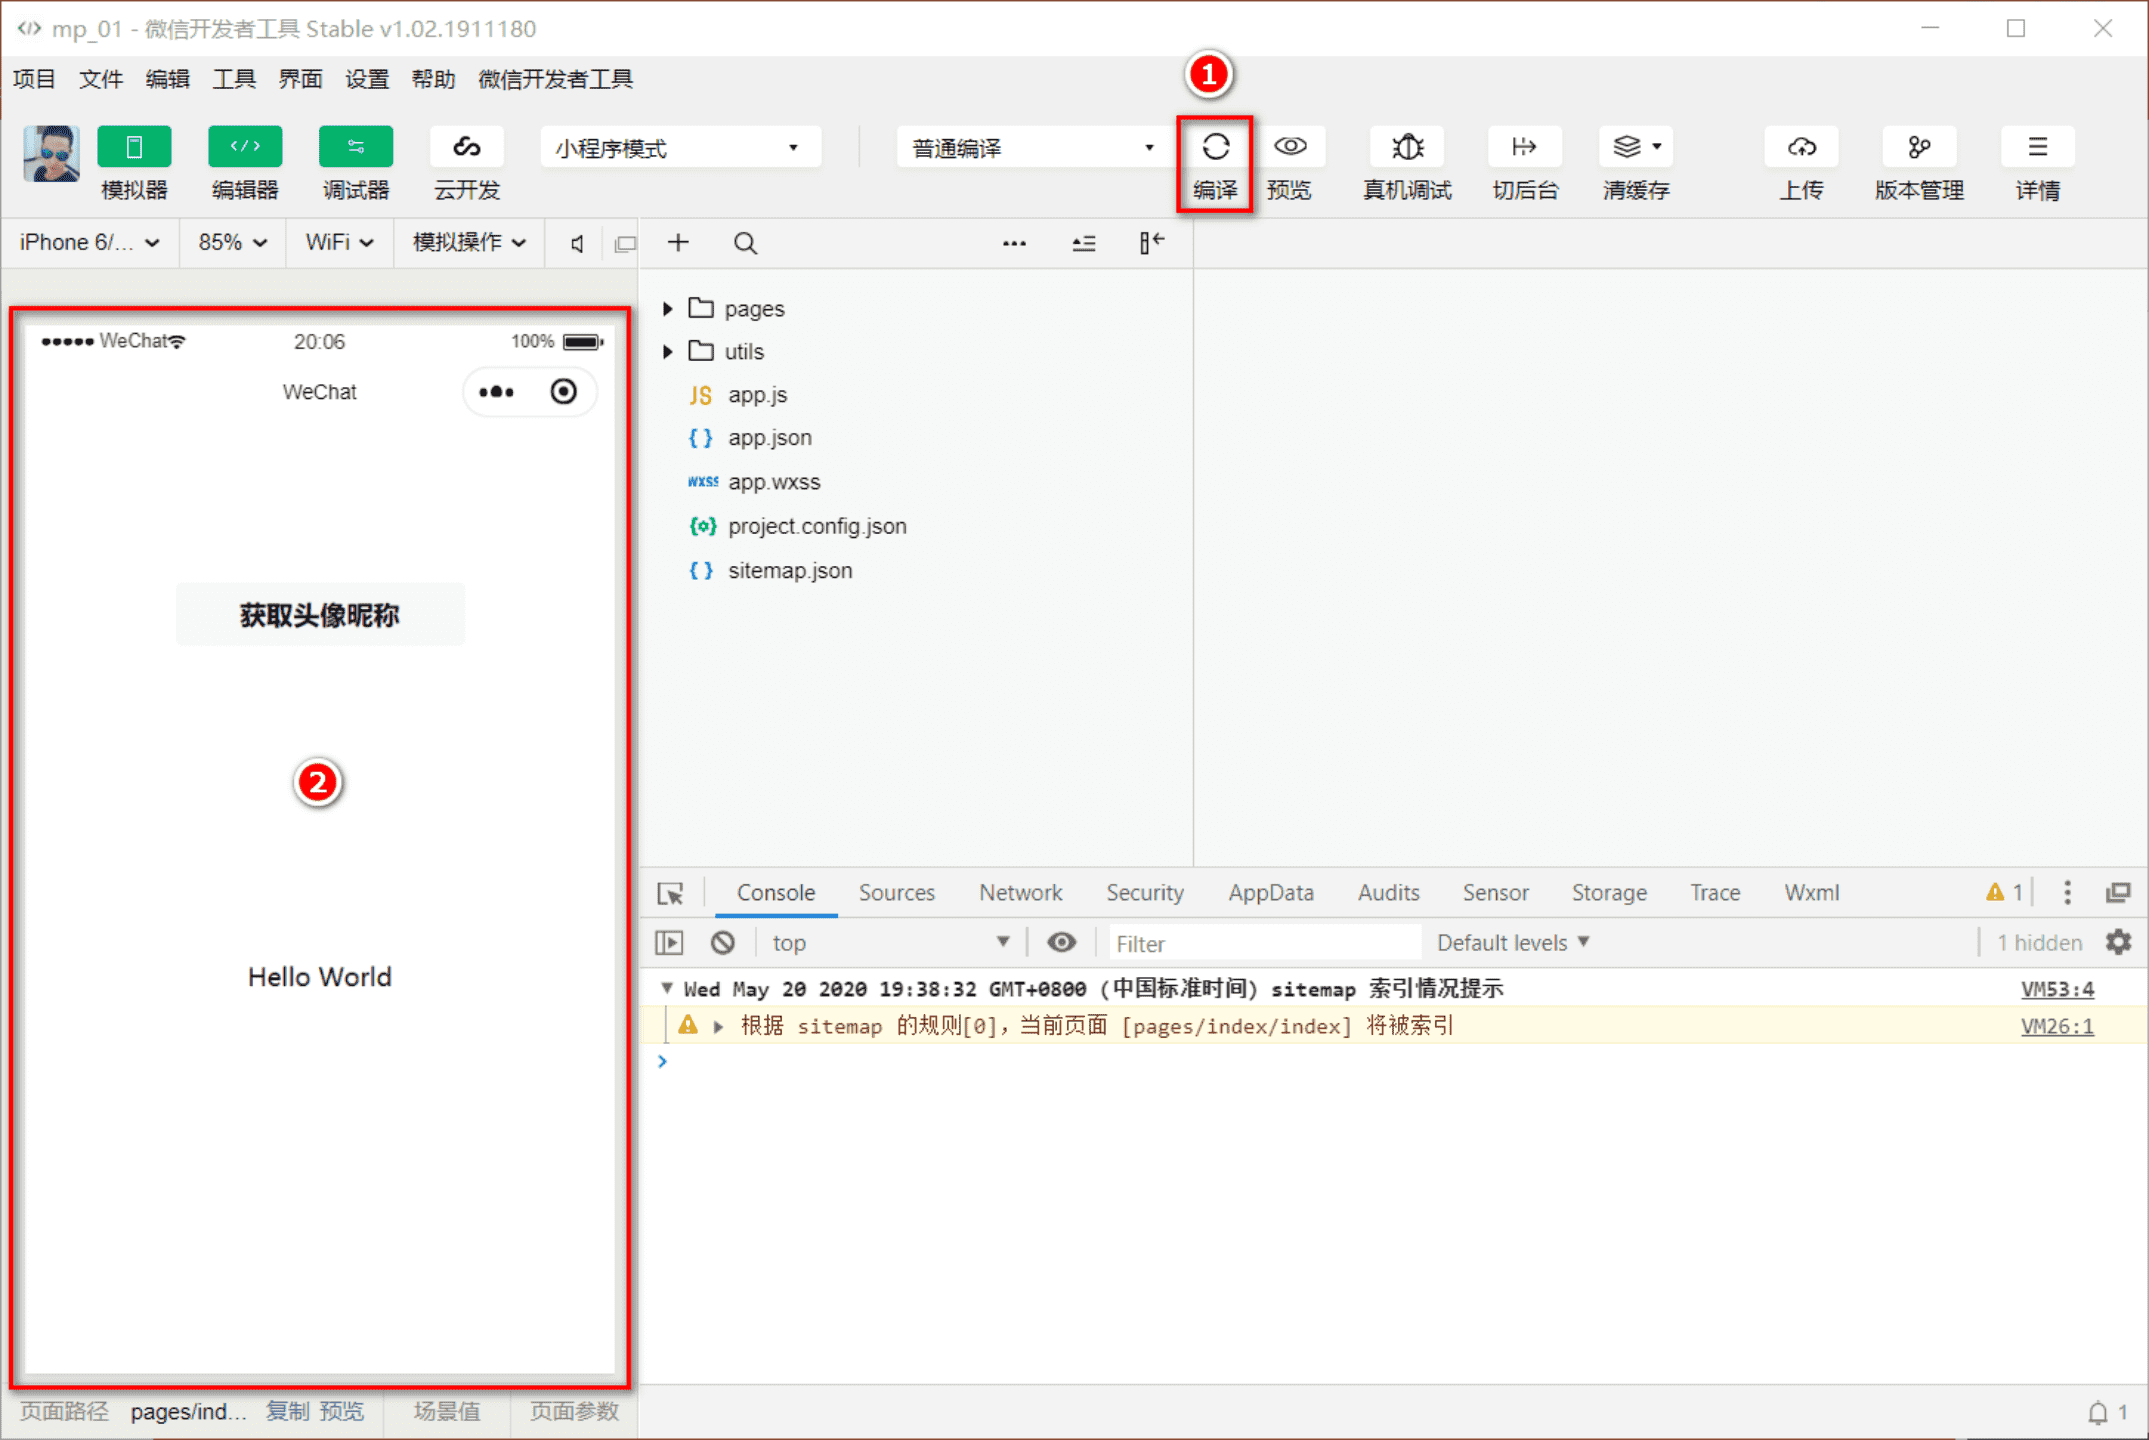Switch to the AppData tab in console
Viewport: 2149px width, 1440px height.
pyautogui.click(x=1270, y=894)
